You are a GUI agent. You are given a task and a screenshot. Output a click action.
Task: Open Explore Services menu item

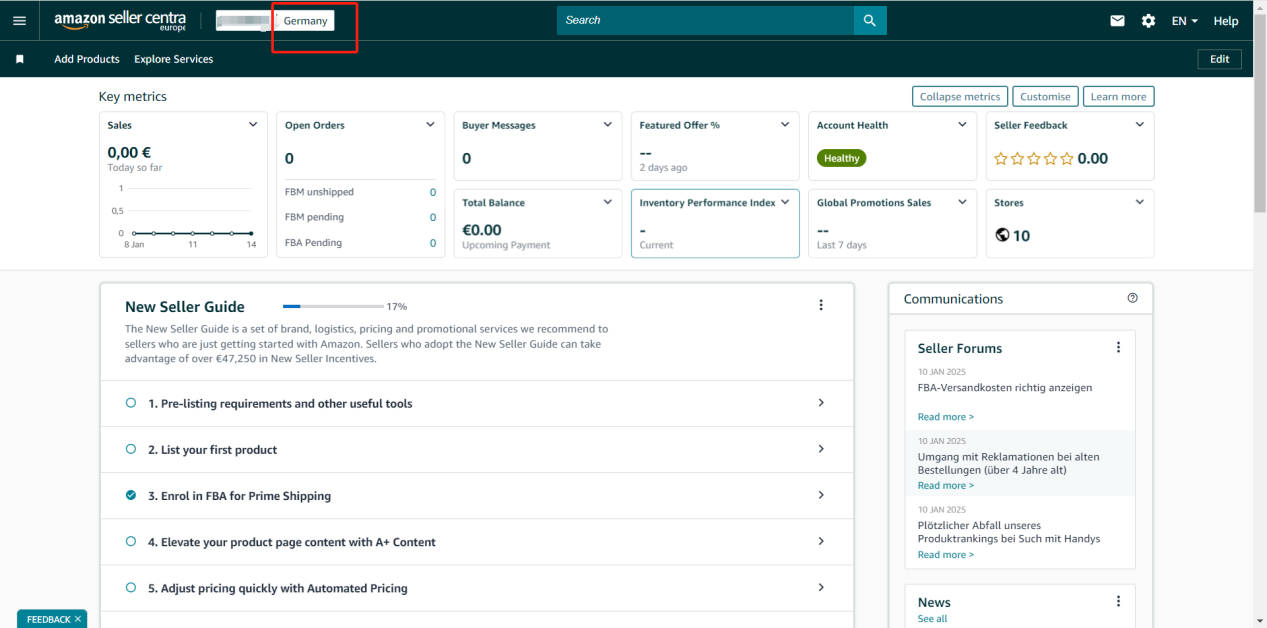(x=174, y=59)
